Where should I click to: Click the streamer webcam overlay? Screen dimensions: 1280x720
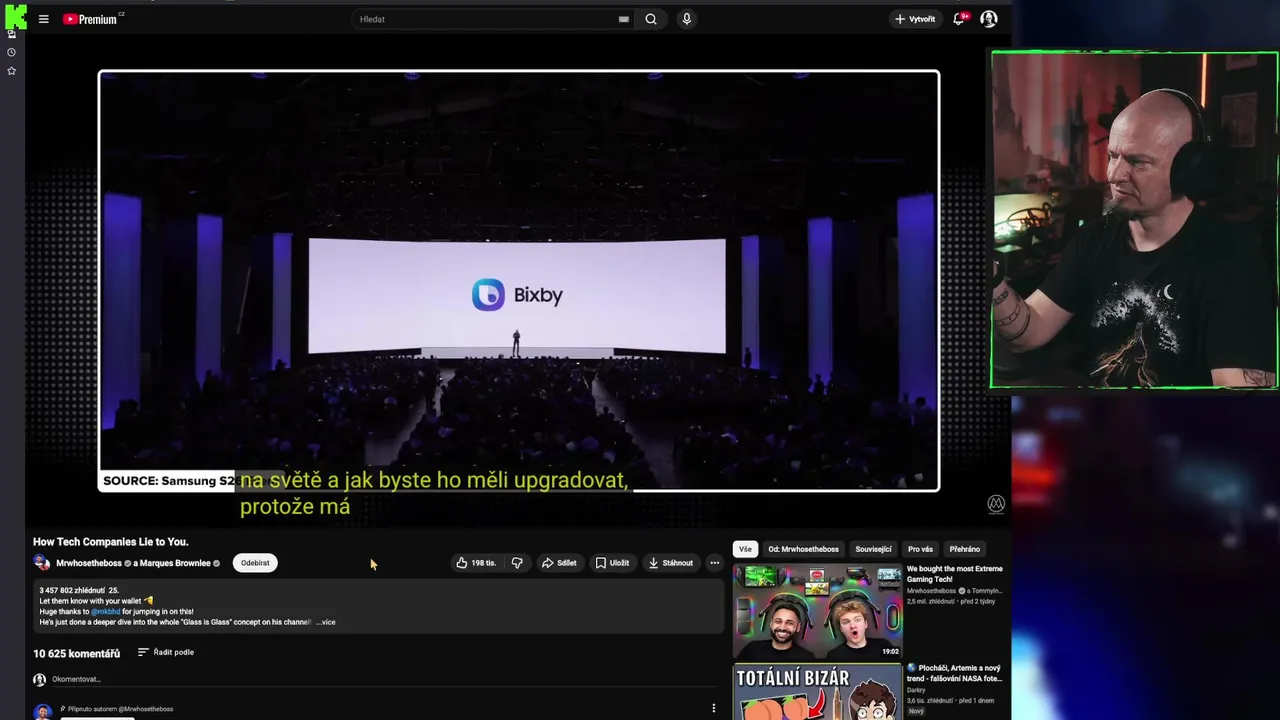(1134, 220)
